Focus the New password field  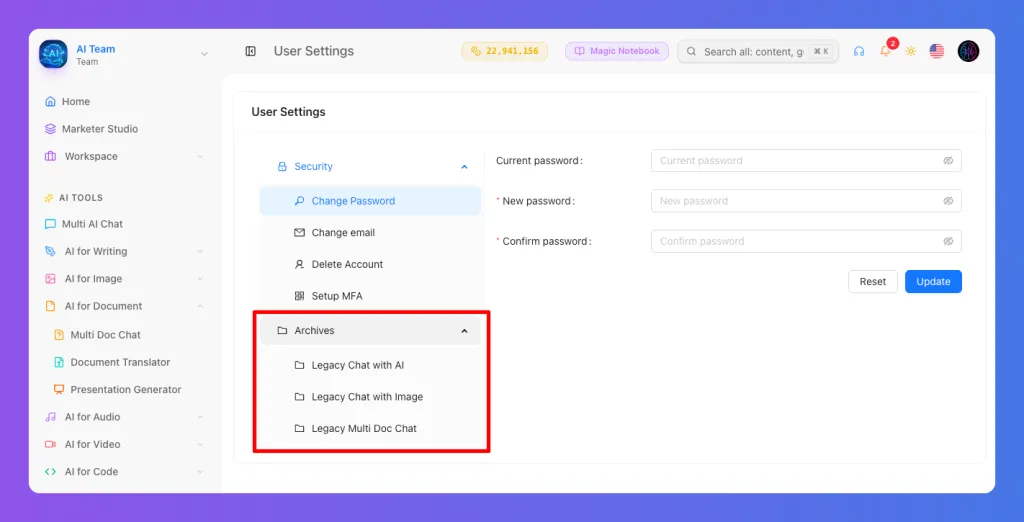tap(806, 201)
